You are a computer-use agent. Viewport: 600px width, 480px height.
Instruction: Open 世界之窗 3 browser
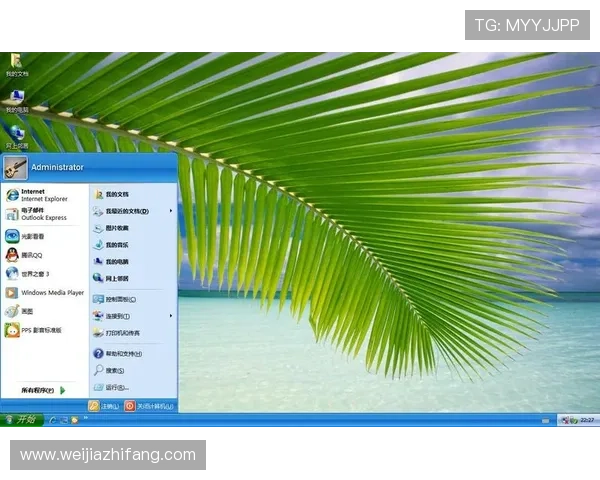[30, 274]
